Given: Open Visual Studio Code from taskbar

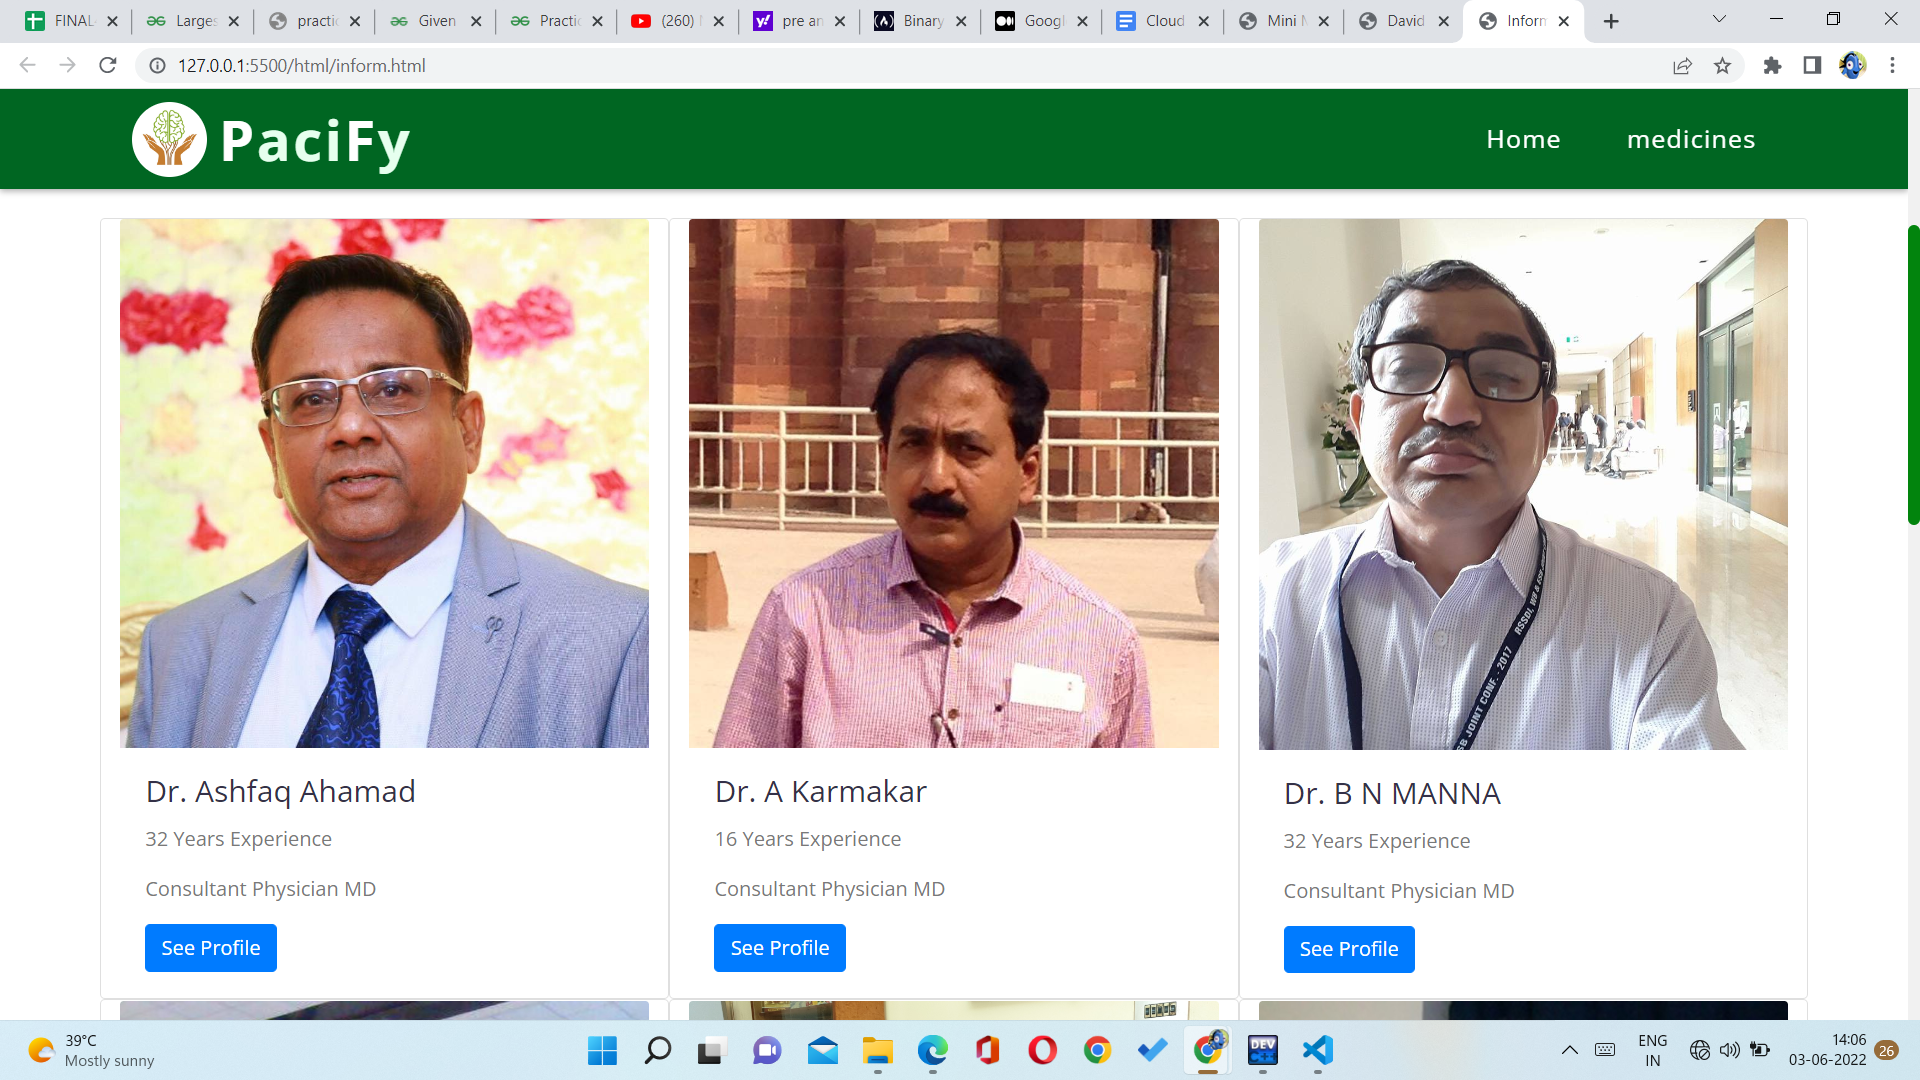Looking at the screenshot, I should (x=1317, y=1050).
